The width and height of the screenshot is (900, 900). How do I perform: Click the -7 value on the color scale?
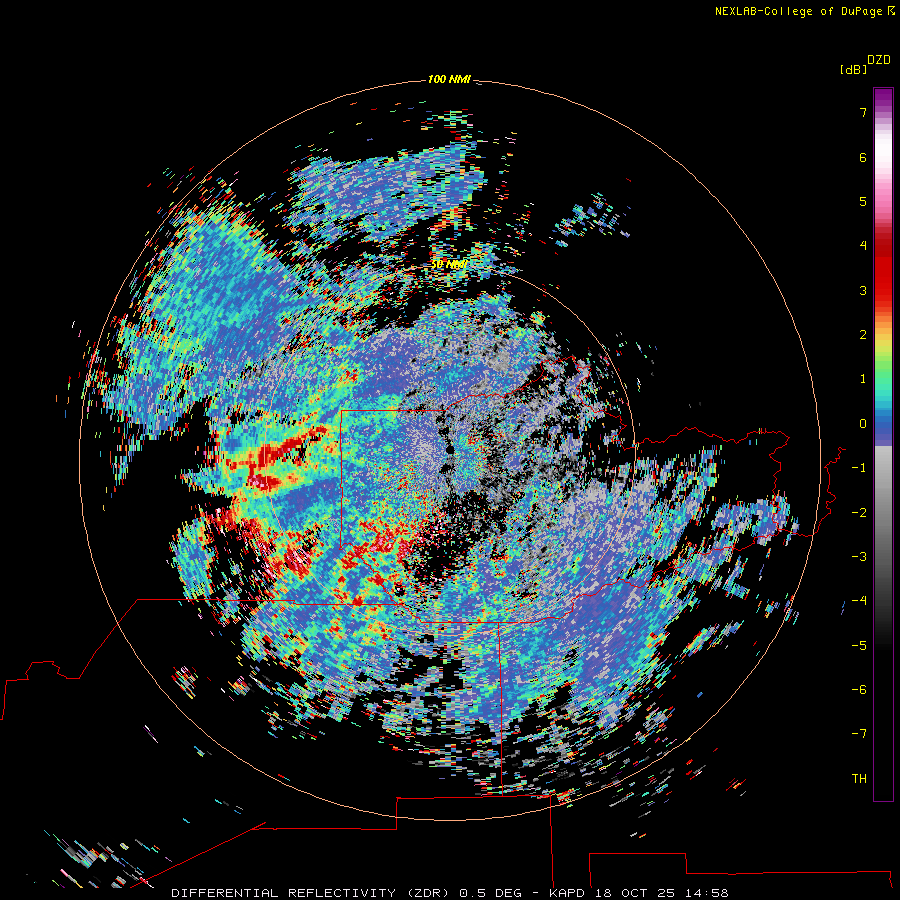859,734
